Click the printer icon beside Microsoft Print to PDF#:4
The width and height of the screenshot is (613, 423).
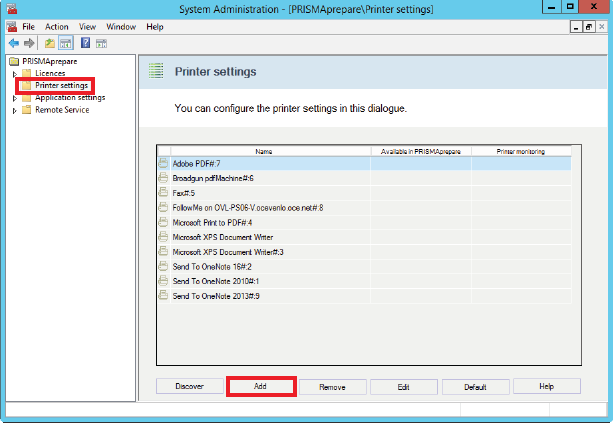pyautogui.click(x=163, y=222)
